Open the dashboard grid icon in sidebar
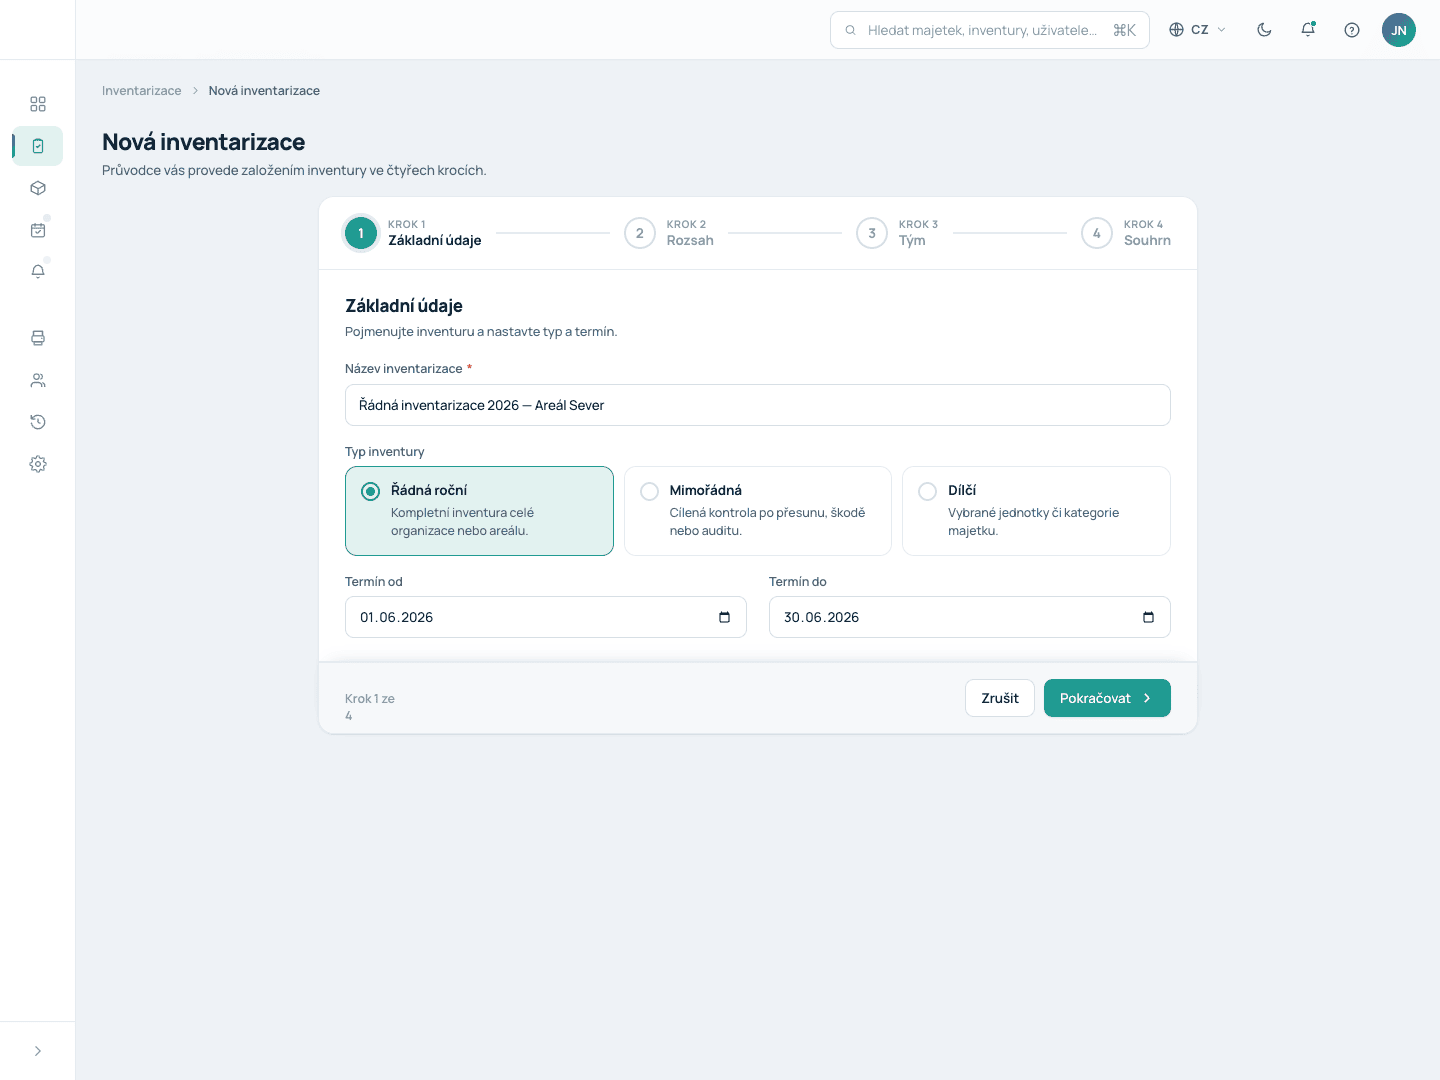The image size is (1440, 1080). [38, 104]
